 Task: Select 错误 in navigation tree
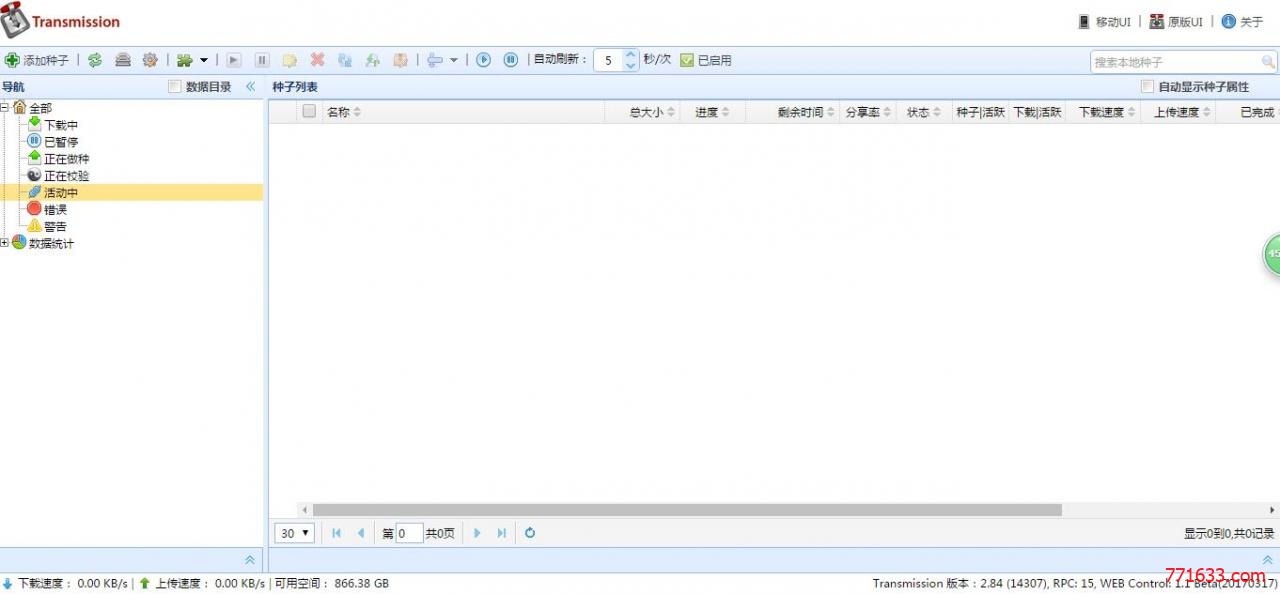tap(55, 210)
